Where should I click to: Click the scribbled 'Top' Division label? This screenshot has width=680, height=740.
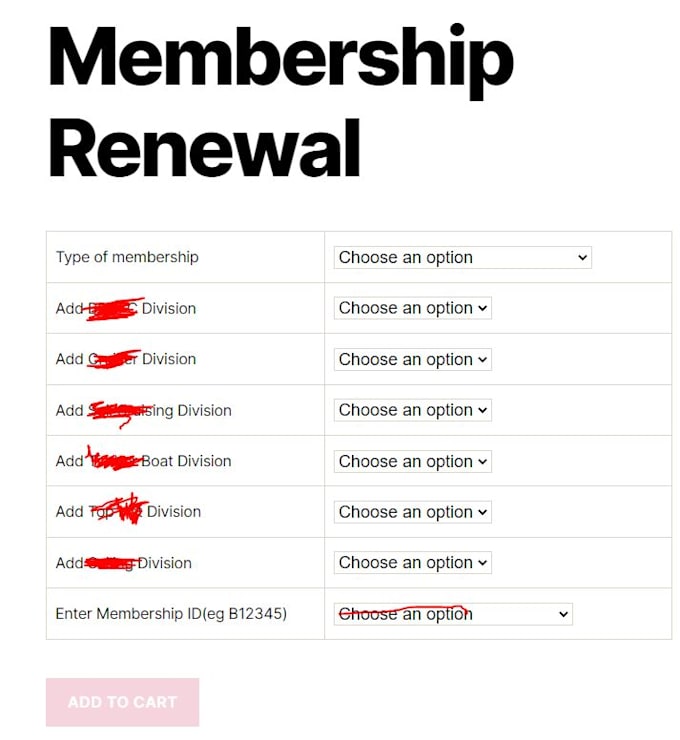(128, 512)
